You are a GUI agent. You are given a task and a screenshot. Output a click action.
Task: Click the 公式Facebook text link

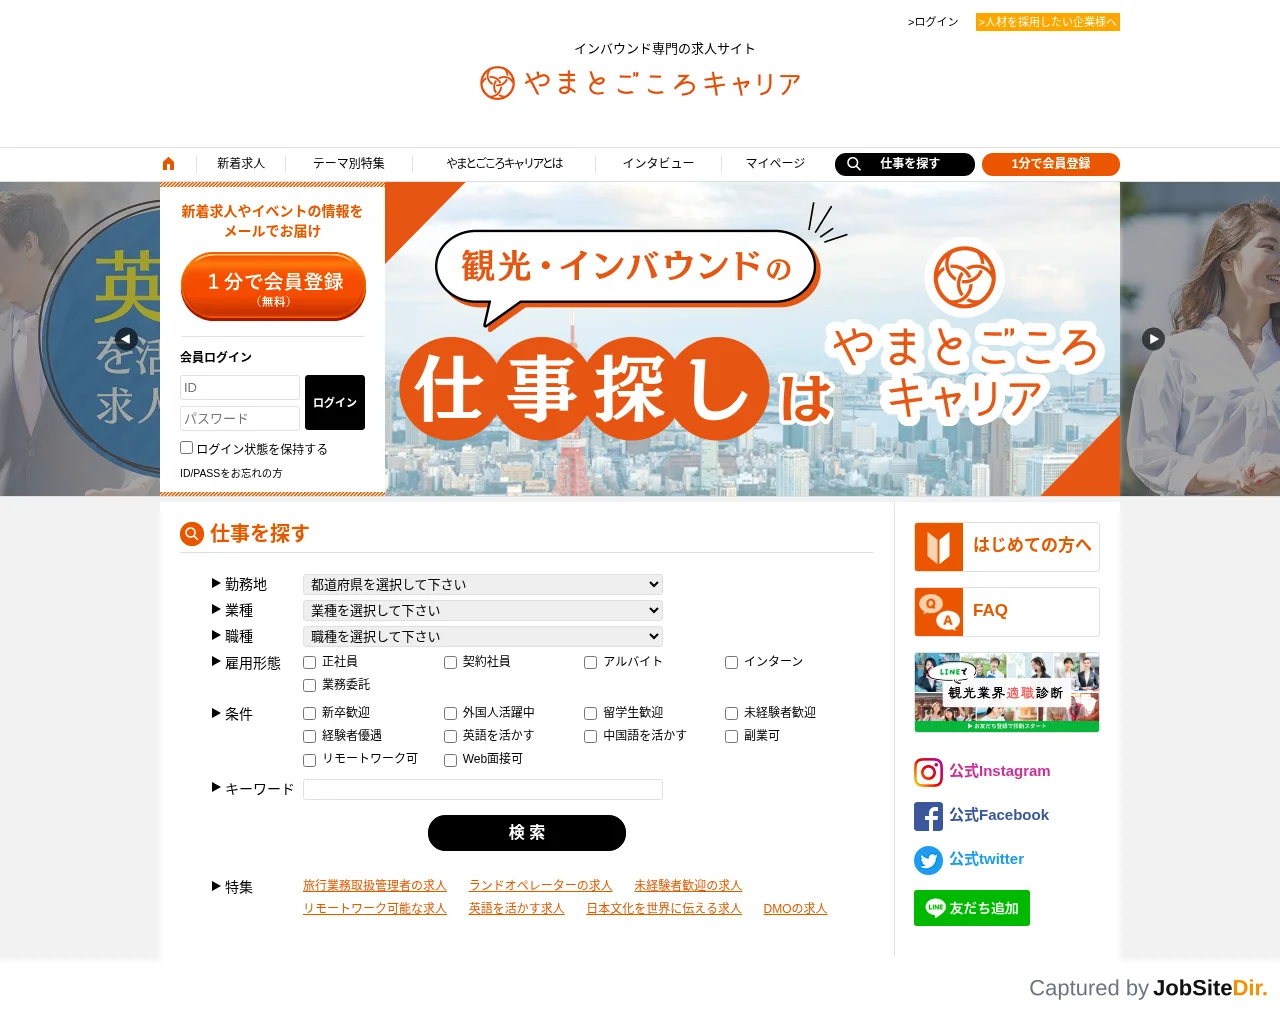tap(999, 815)
